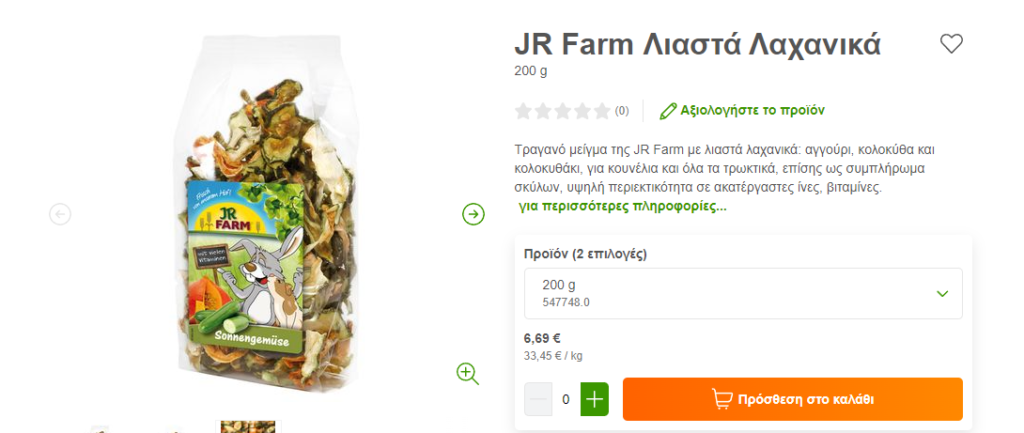Select the third rating star
The image size is (1024, 433).
click(x=562, y=111)
